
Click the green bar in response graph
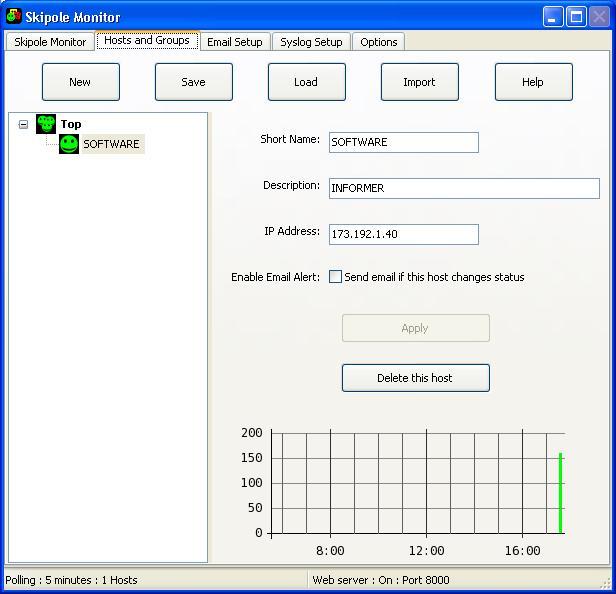561,493
